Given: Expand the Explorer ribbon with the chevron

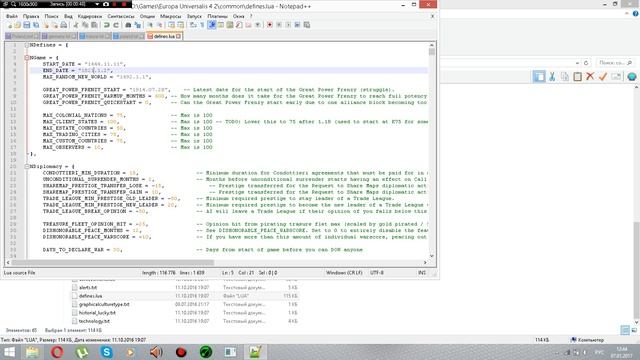Looking at the screenshot, I should click(627, 13).
